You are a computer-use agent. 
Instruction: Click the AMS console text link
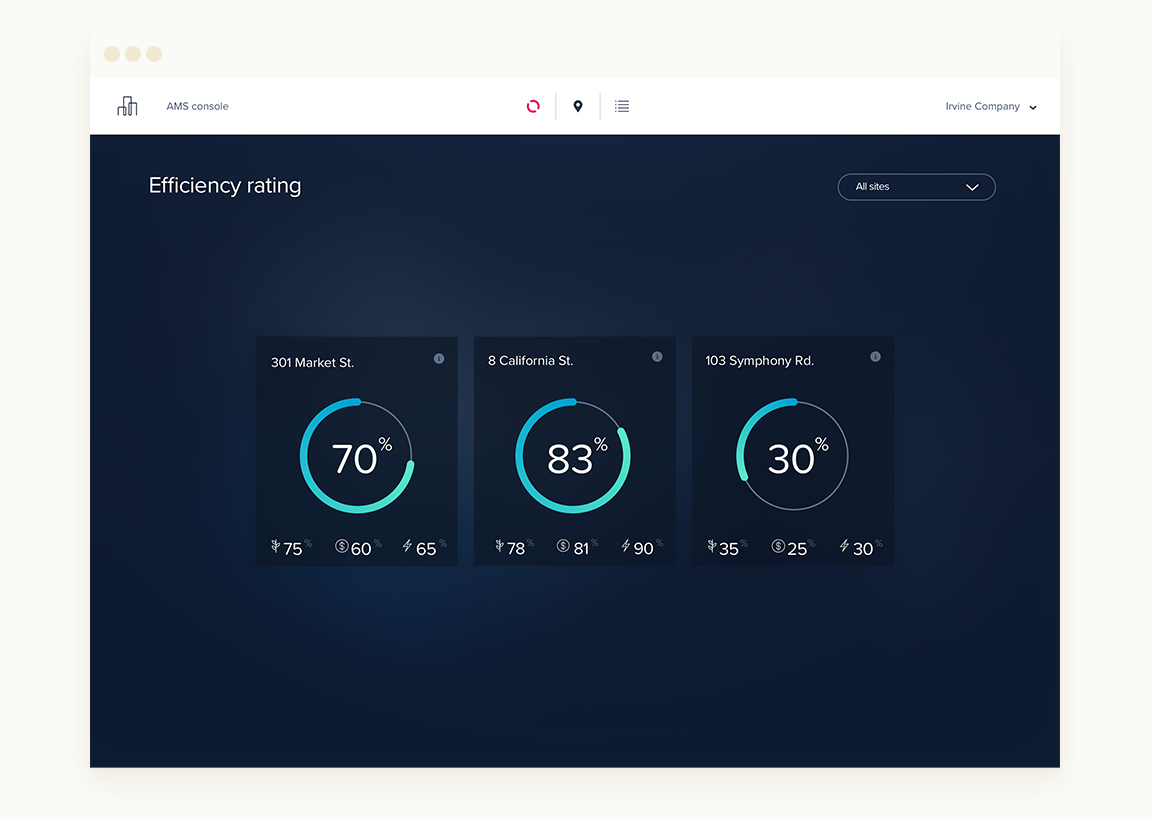tap(197, 106)
